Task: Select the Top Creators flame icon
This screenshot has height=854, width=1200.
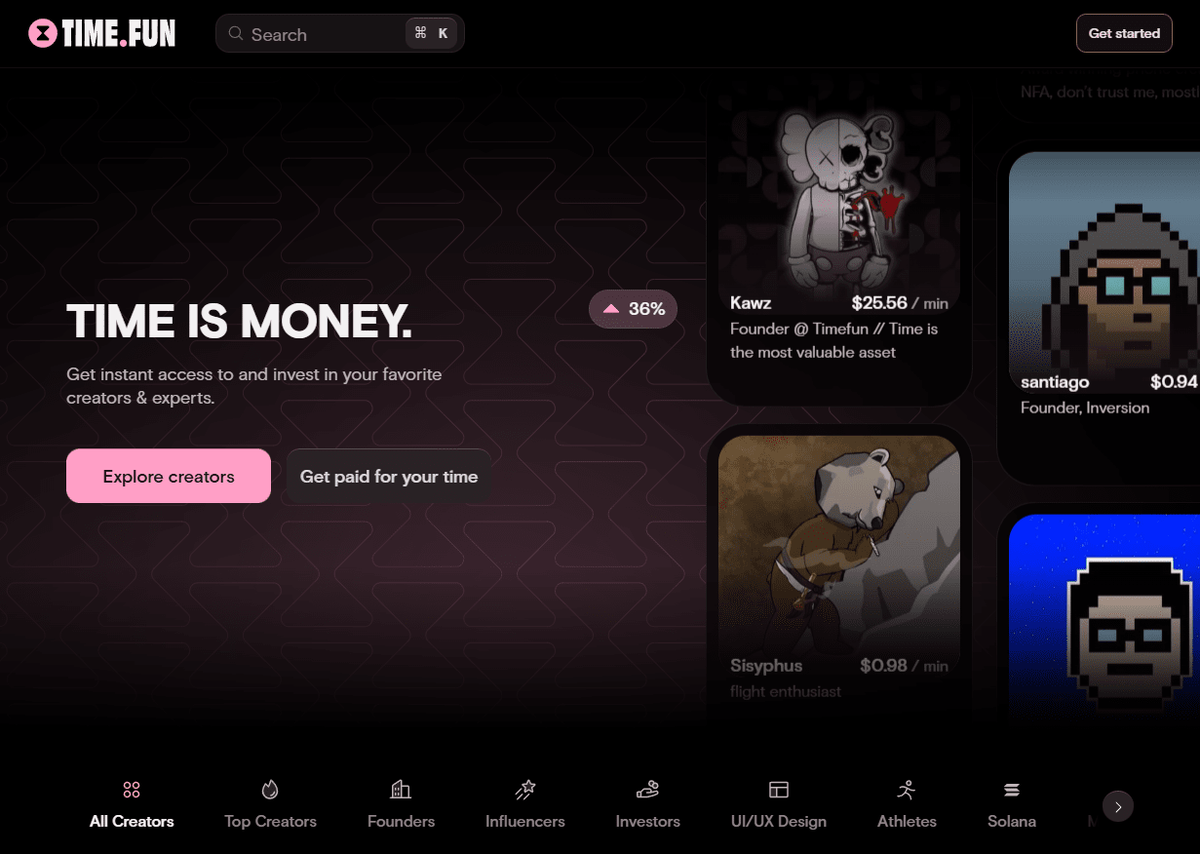Action: 270,790
